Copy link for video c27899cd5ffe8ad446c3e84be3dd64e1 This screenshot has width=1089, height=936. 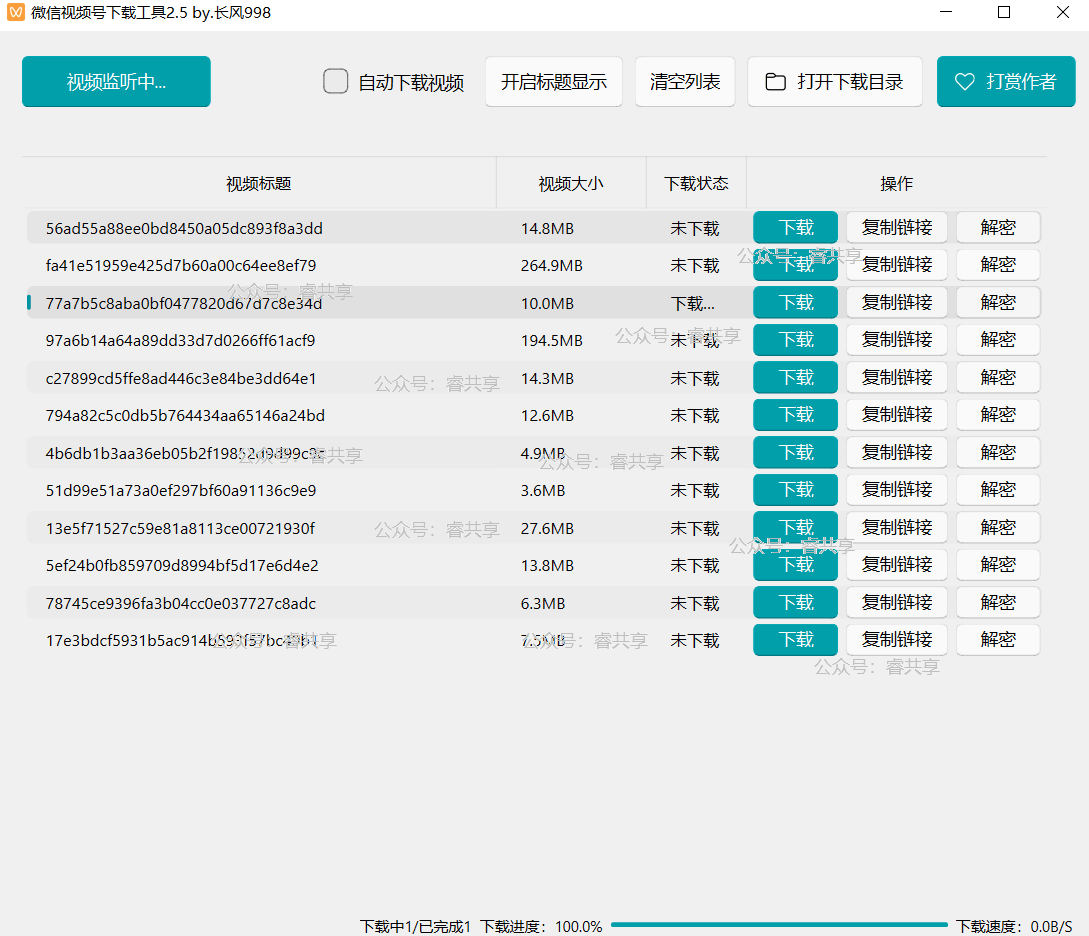(896, 378)
